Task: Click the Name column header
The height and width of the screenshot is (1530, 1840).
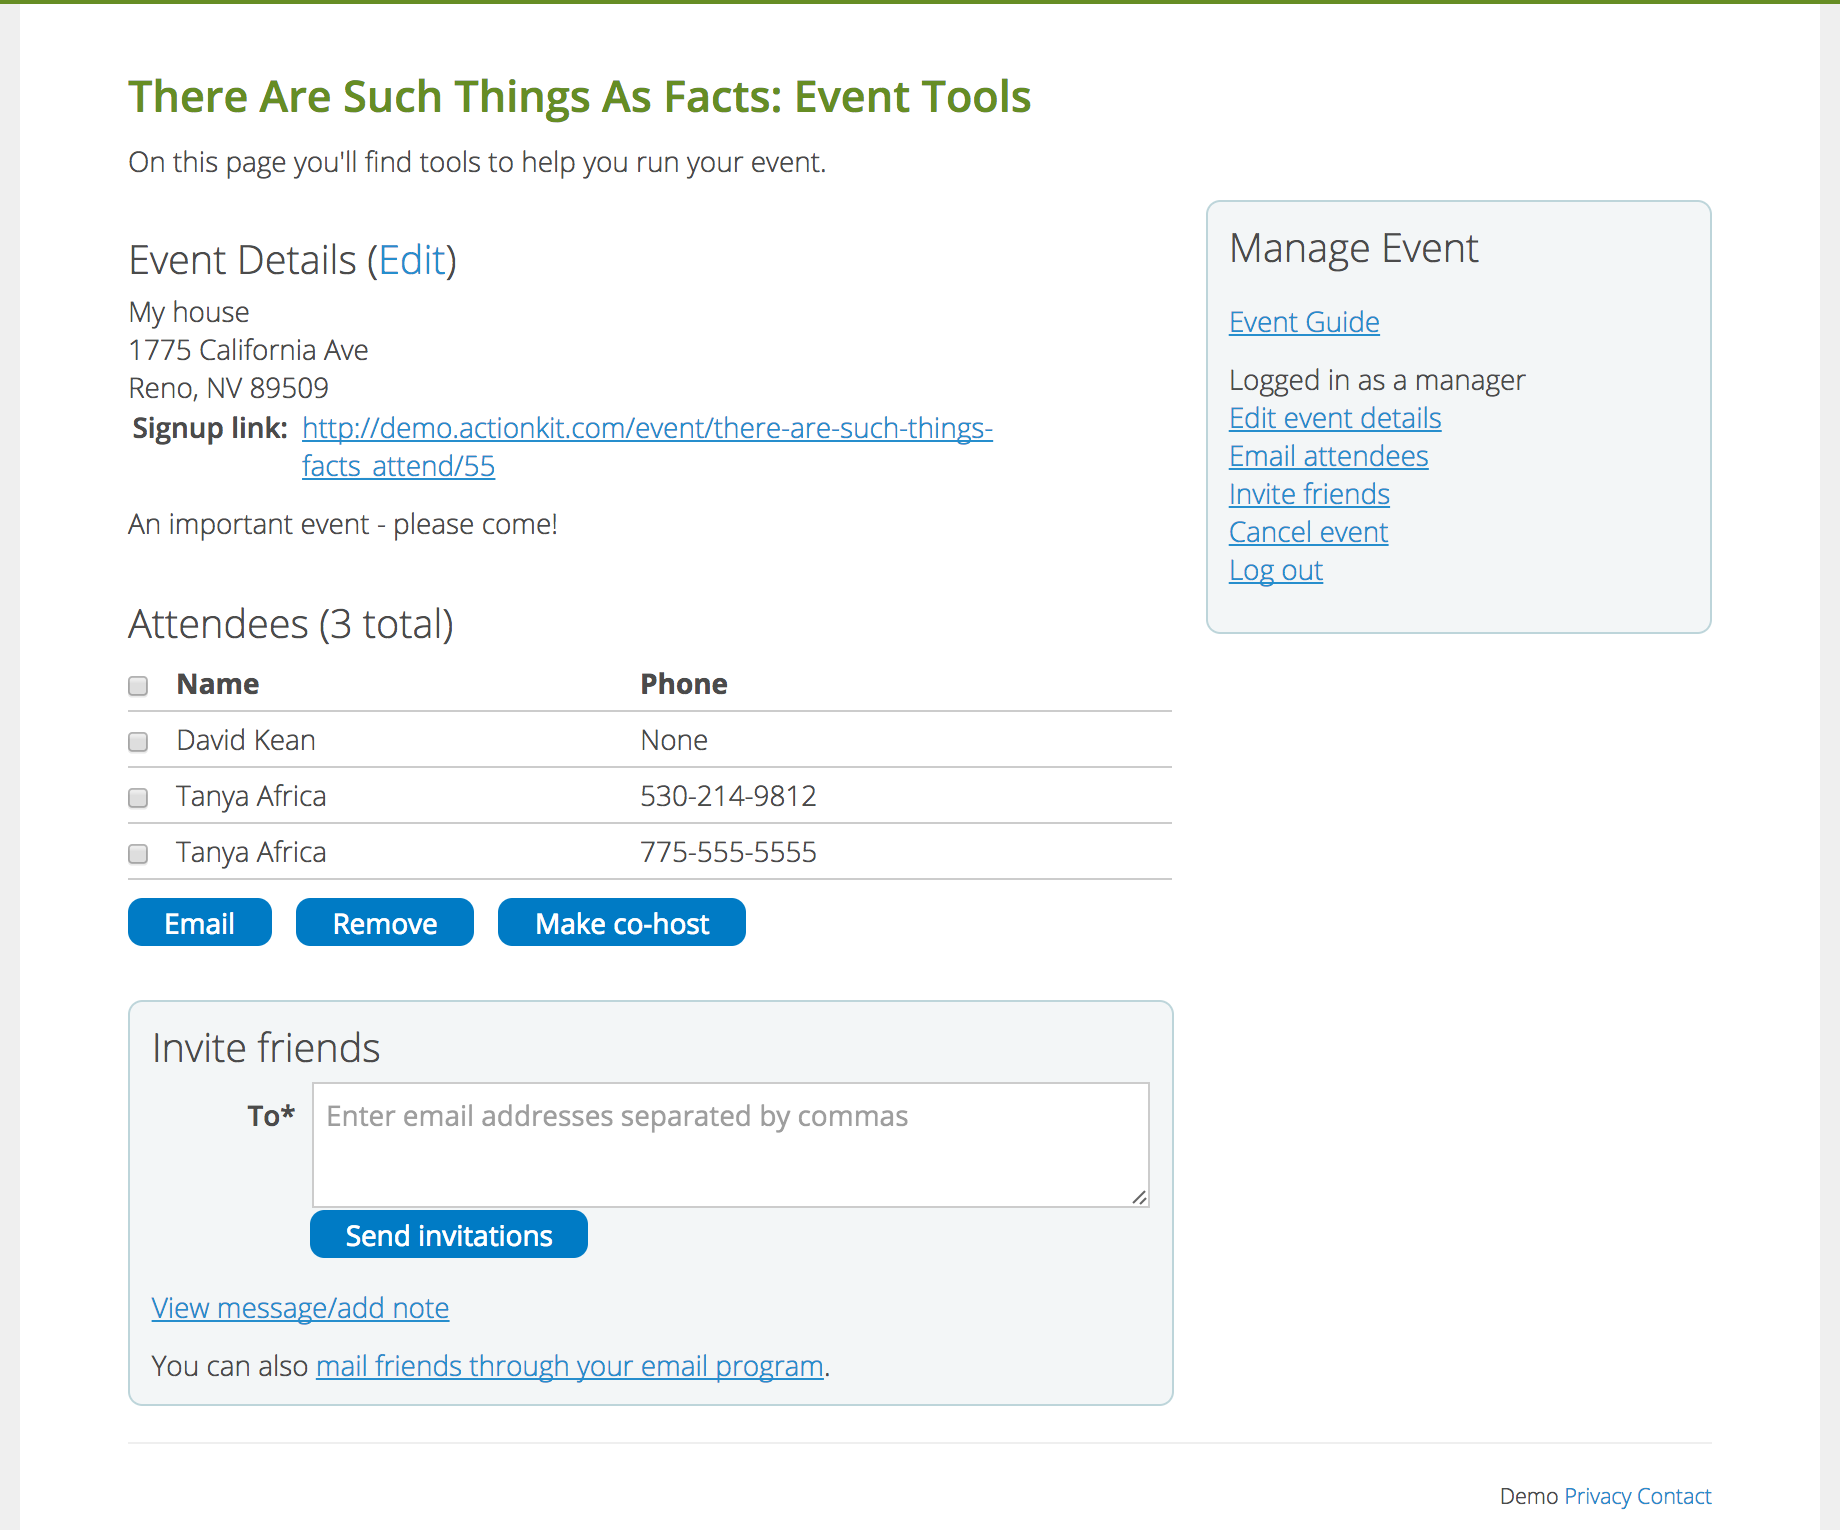Action: coord(218,684)
